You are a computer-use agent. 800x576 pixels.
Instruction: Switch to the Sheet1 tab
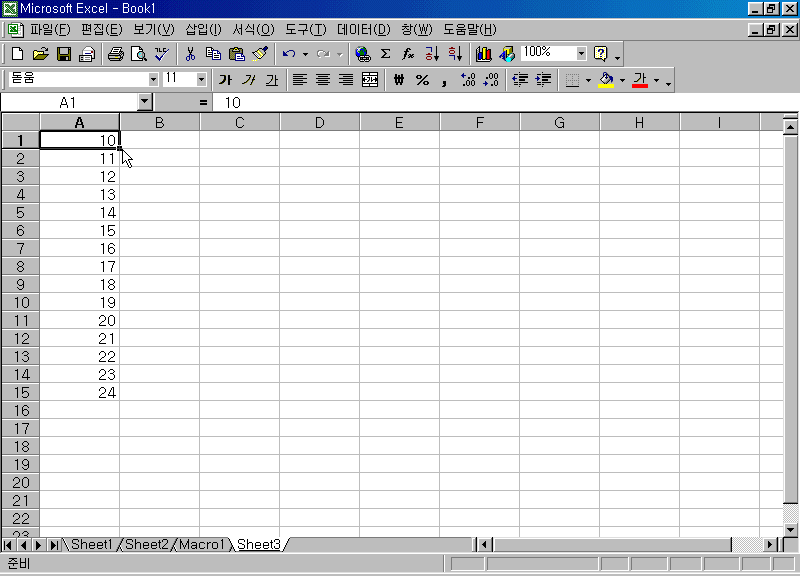coord(91,544)
